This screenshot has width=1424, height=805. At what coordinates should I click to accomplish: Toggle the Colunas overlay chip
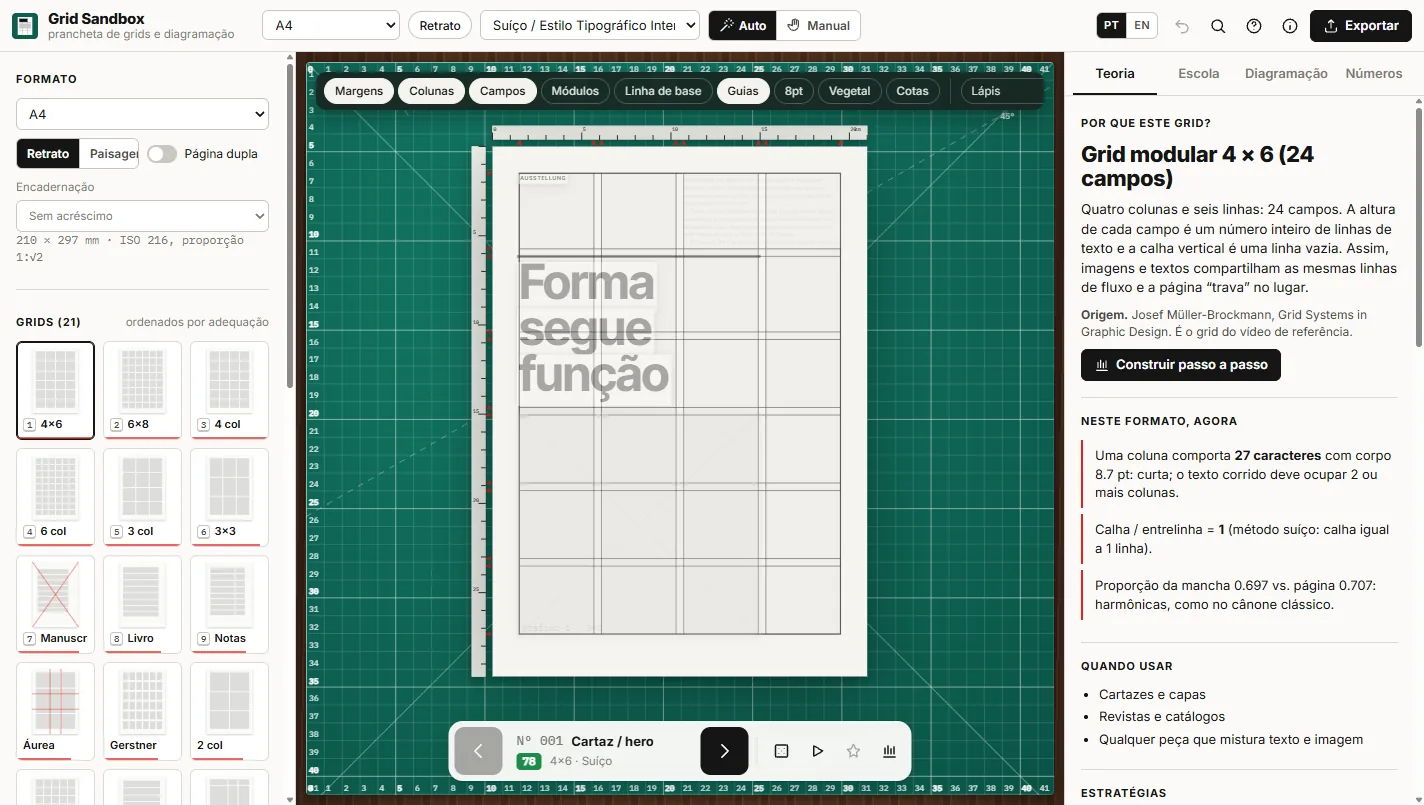click(432, 91)
